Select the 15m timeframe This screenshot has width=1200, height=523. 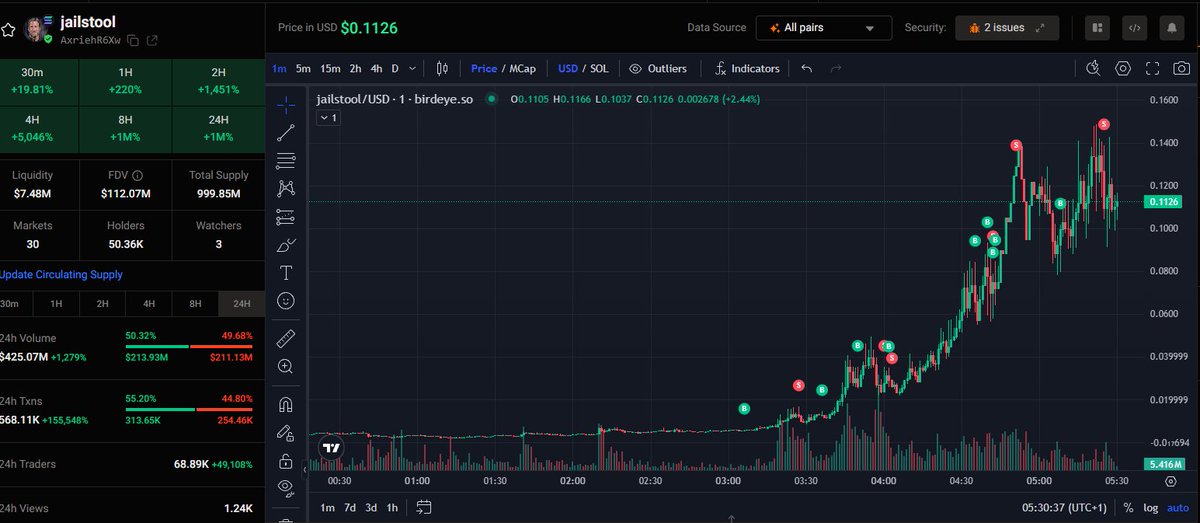pos(330,69)
